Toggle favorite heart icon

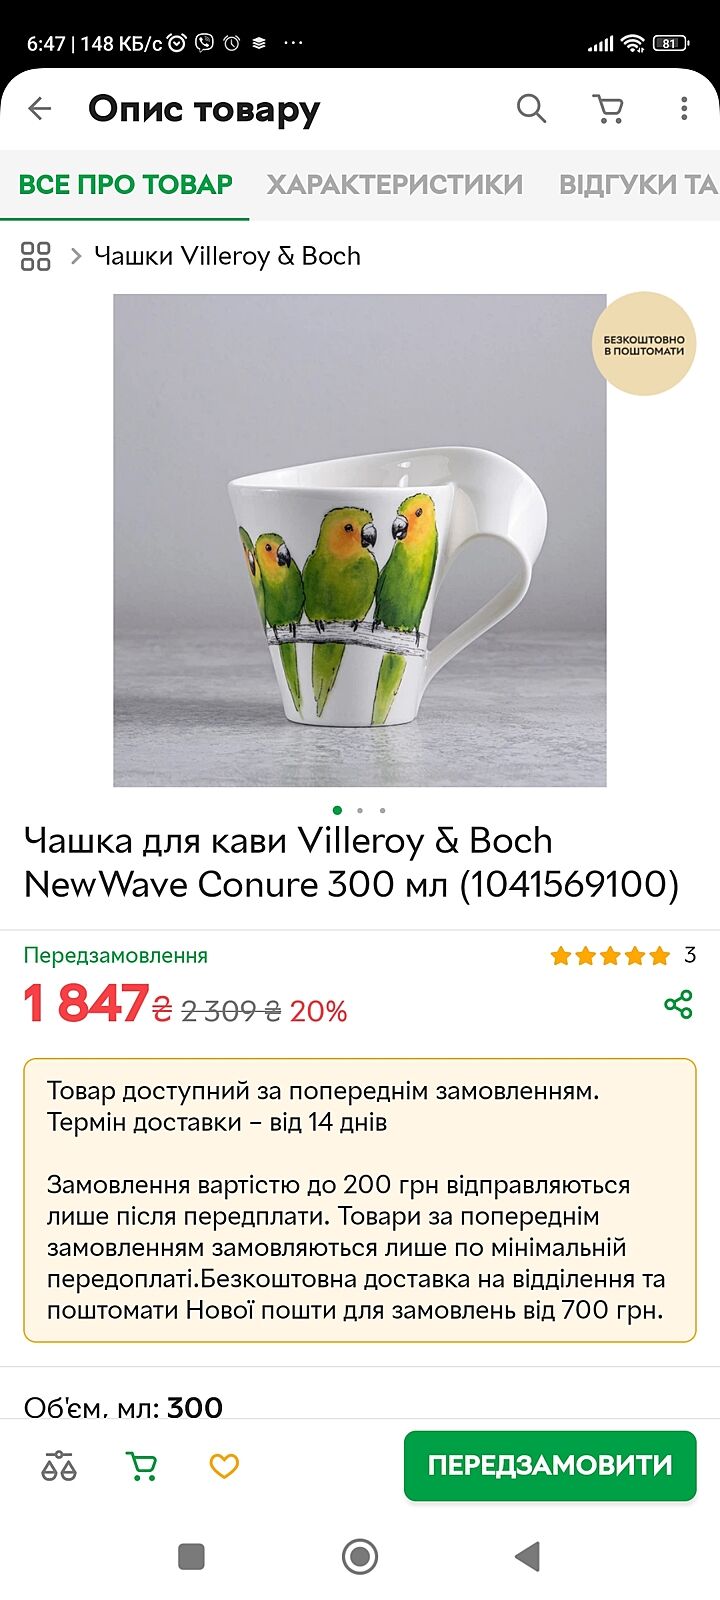224,1466
